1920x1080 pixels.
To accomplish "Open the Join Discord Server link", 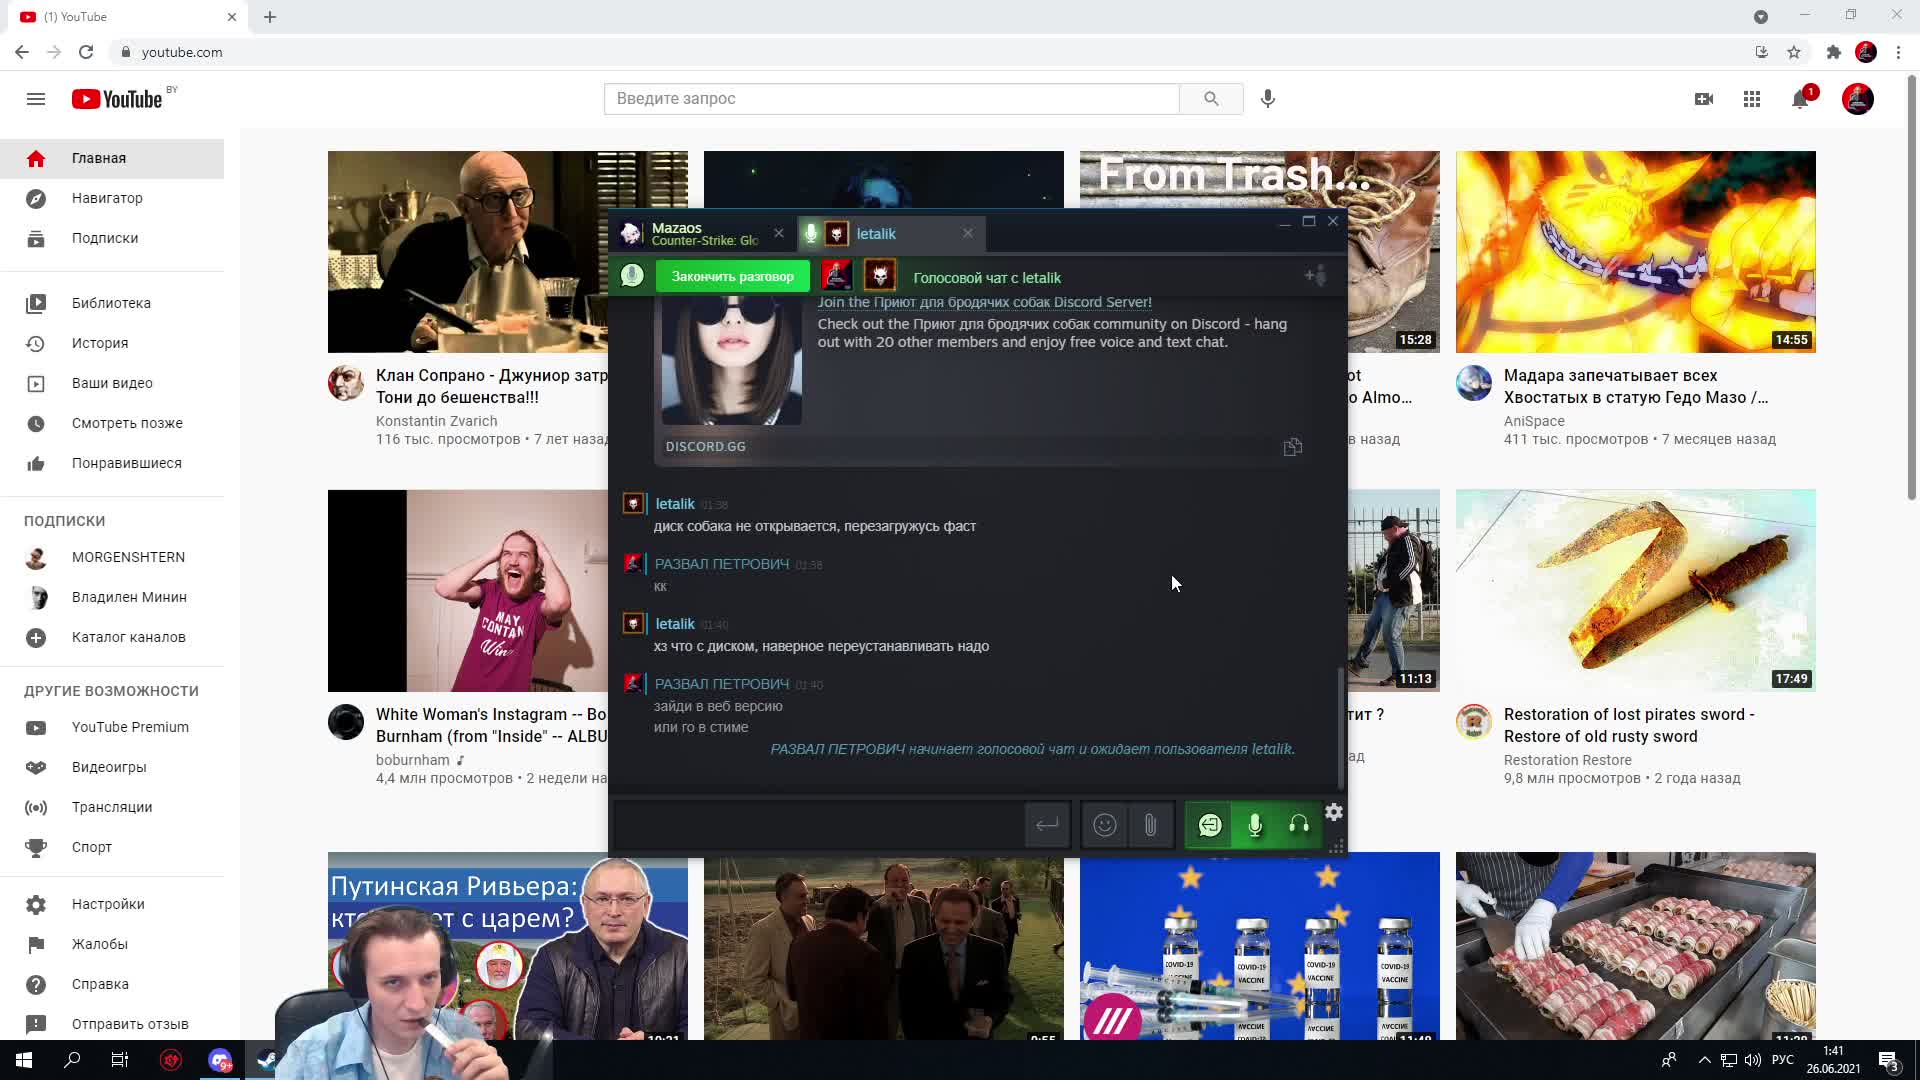I will [x=985, y=302].
